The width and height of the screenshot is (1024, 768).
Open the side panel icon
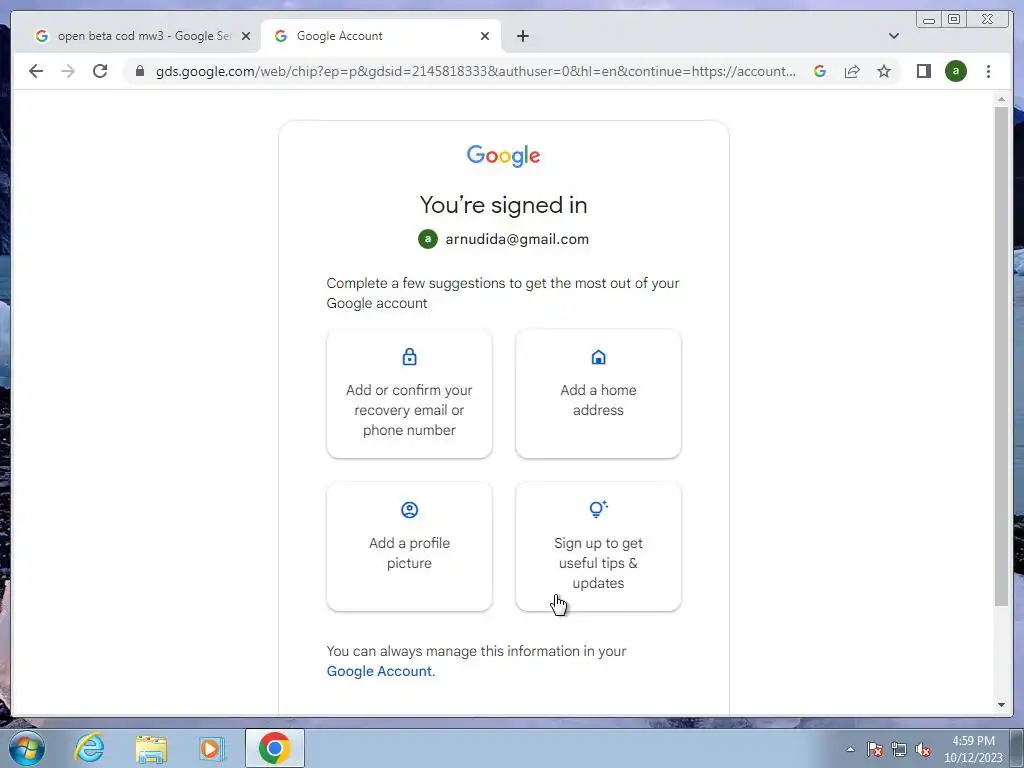(x=923, y=71)
